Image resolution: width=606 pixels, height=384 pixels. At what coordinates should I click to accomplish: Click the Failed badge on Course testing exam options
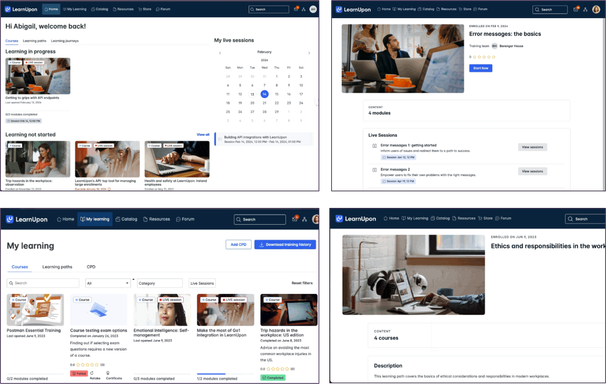point(79,374)
